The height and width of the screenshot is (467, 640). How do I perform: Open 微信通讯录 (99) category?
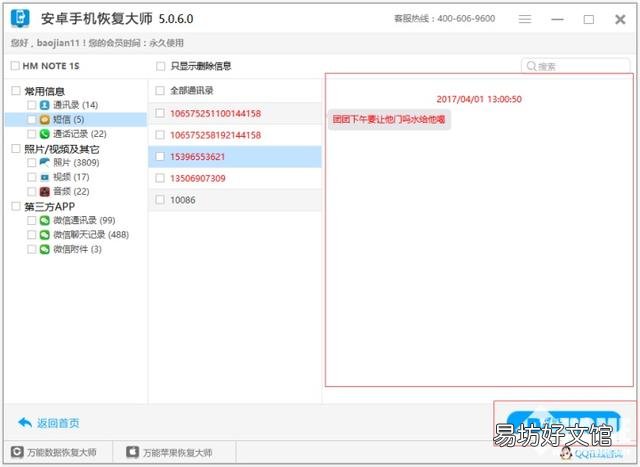pyautogui.click(x=84, y=220)
